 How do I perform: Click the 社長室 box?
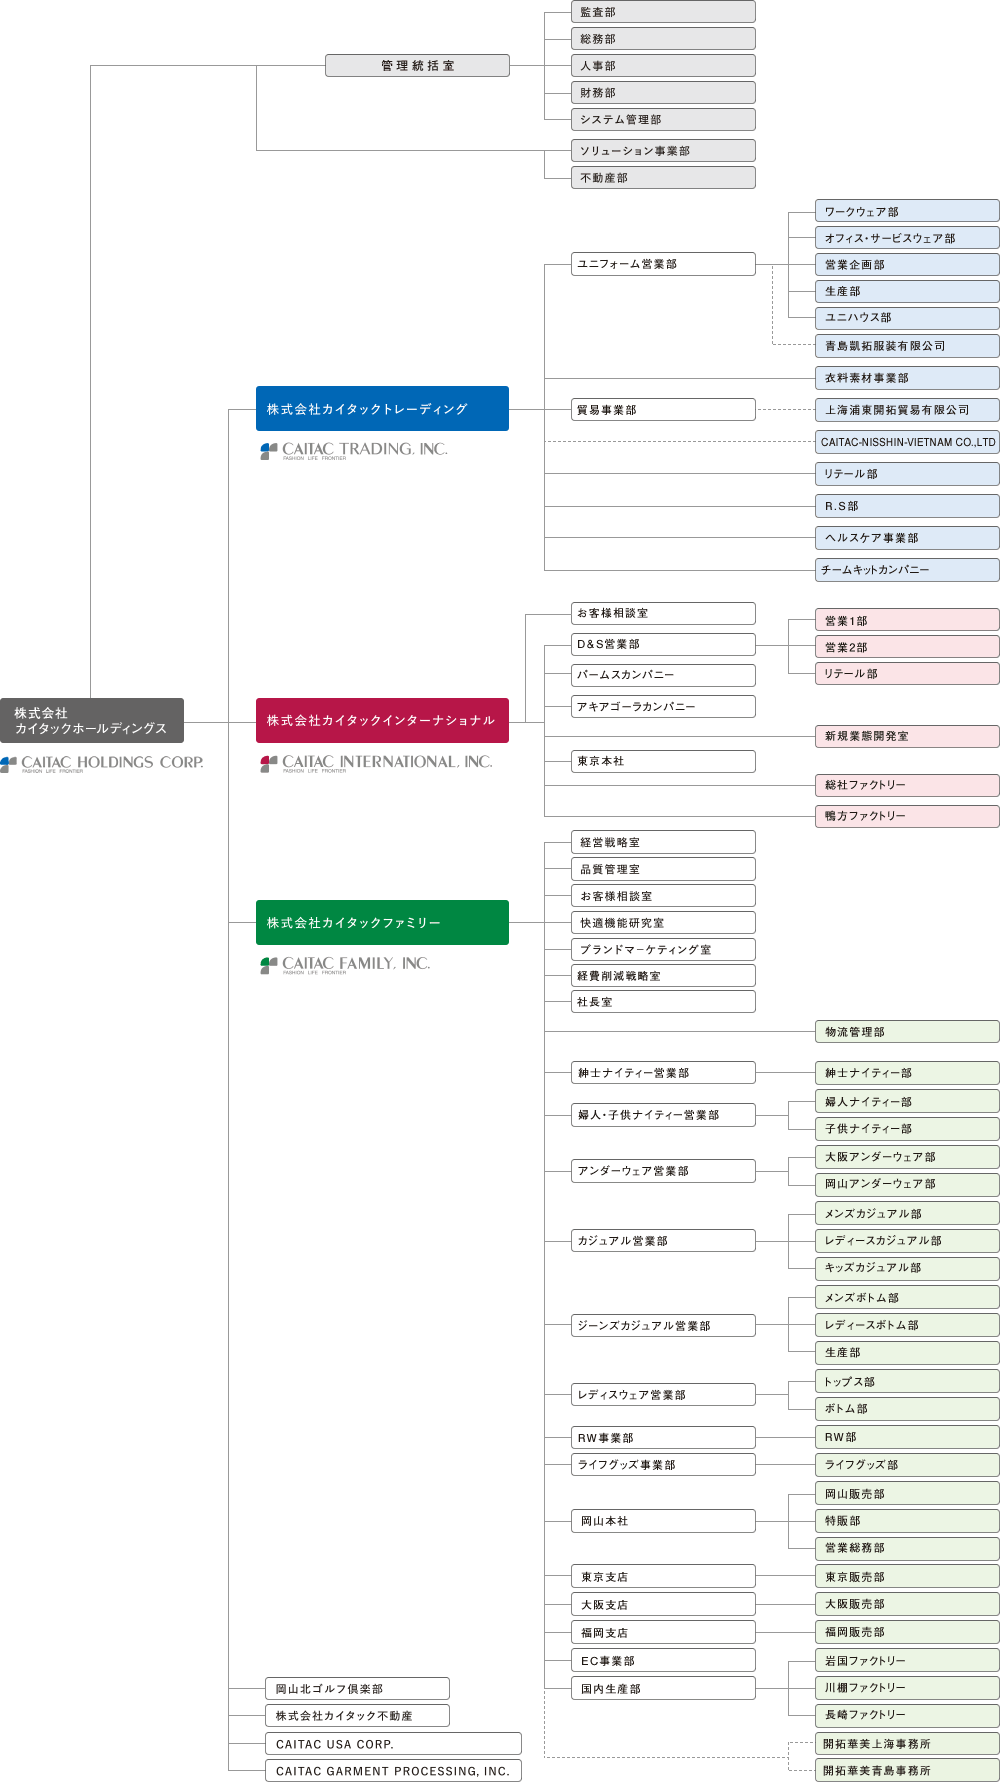[663, 1002]
